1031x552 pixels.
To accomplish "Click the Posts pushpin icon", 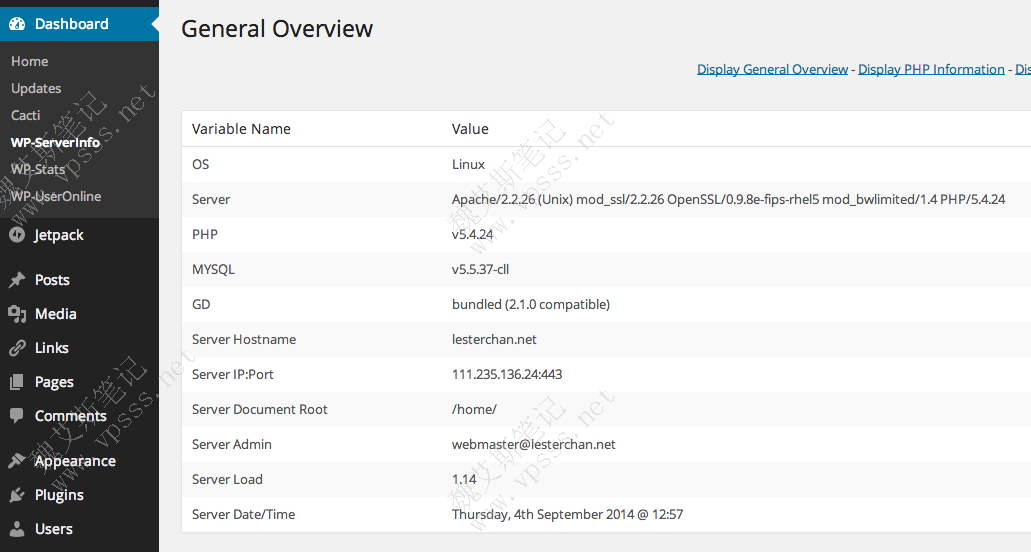I will pyautogui.click(x=17, y=280).
